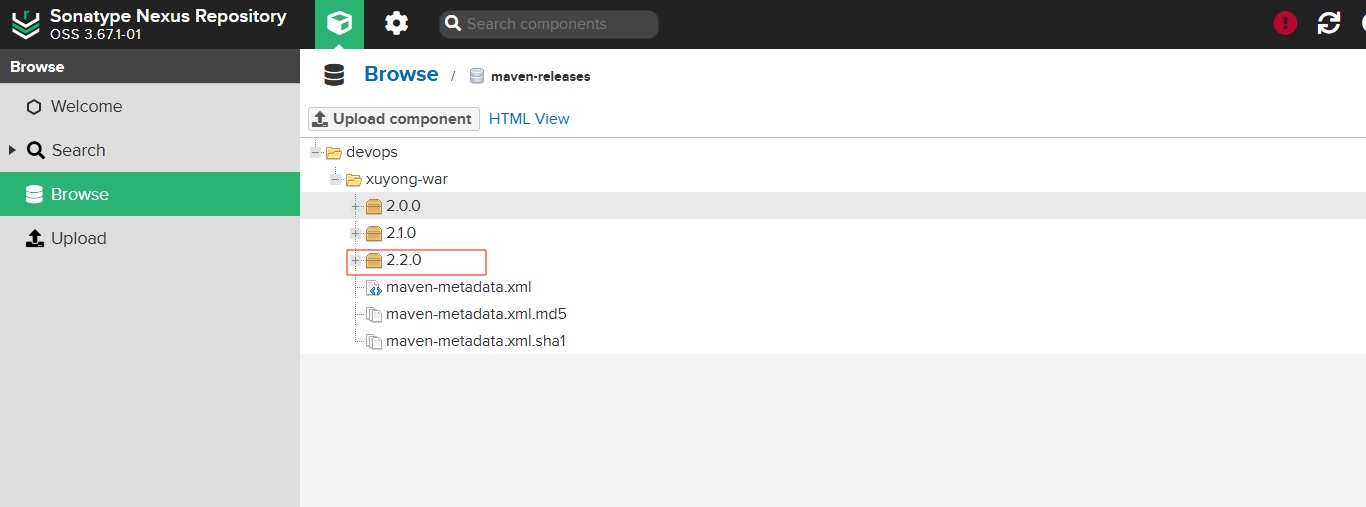
Task: Click the maven-metadata.xml file icon
Action: click(374, 288)
